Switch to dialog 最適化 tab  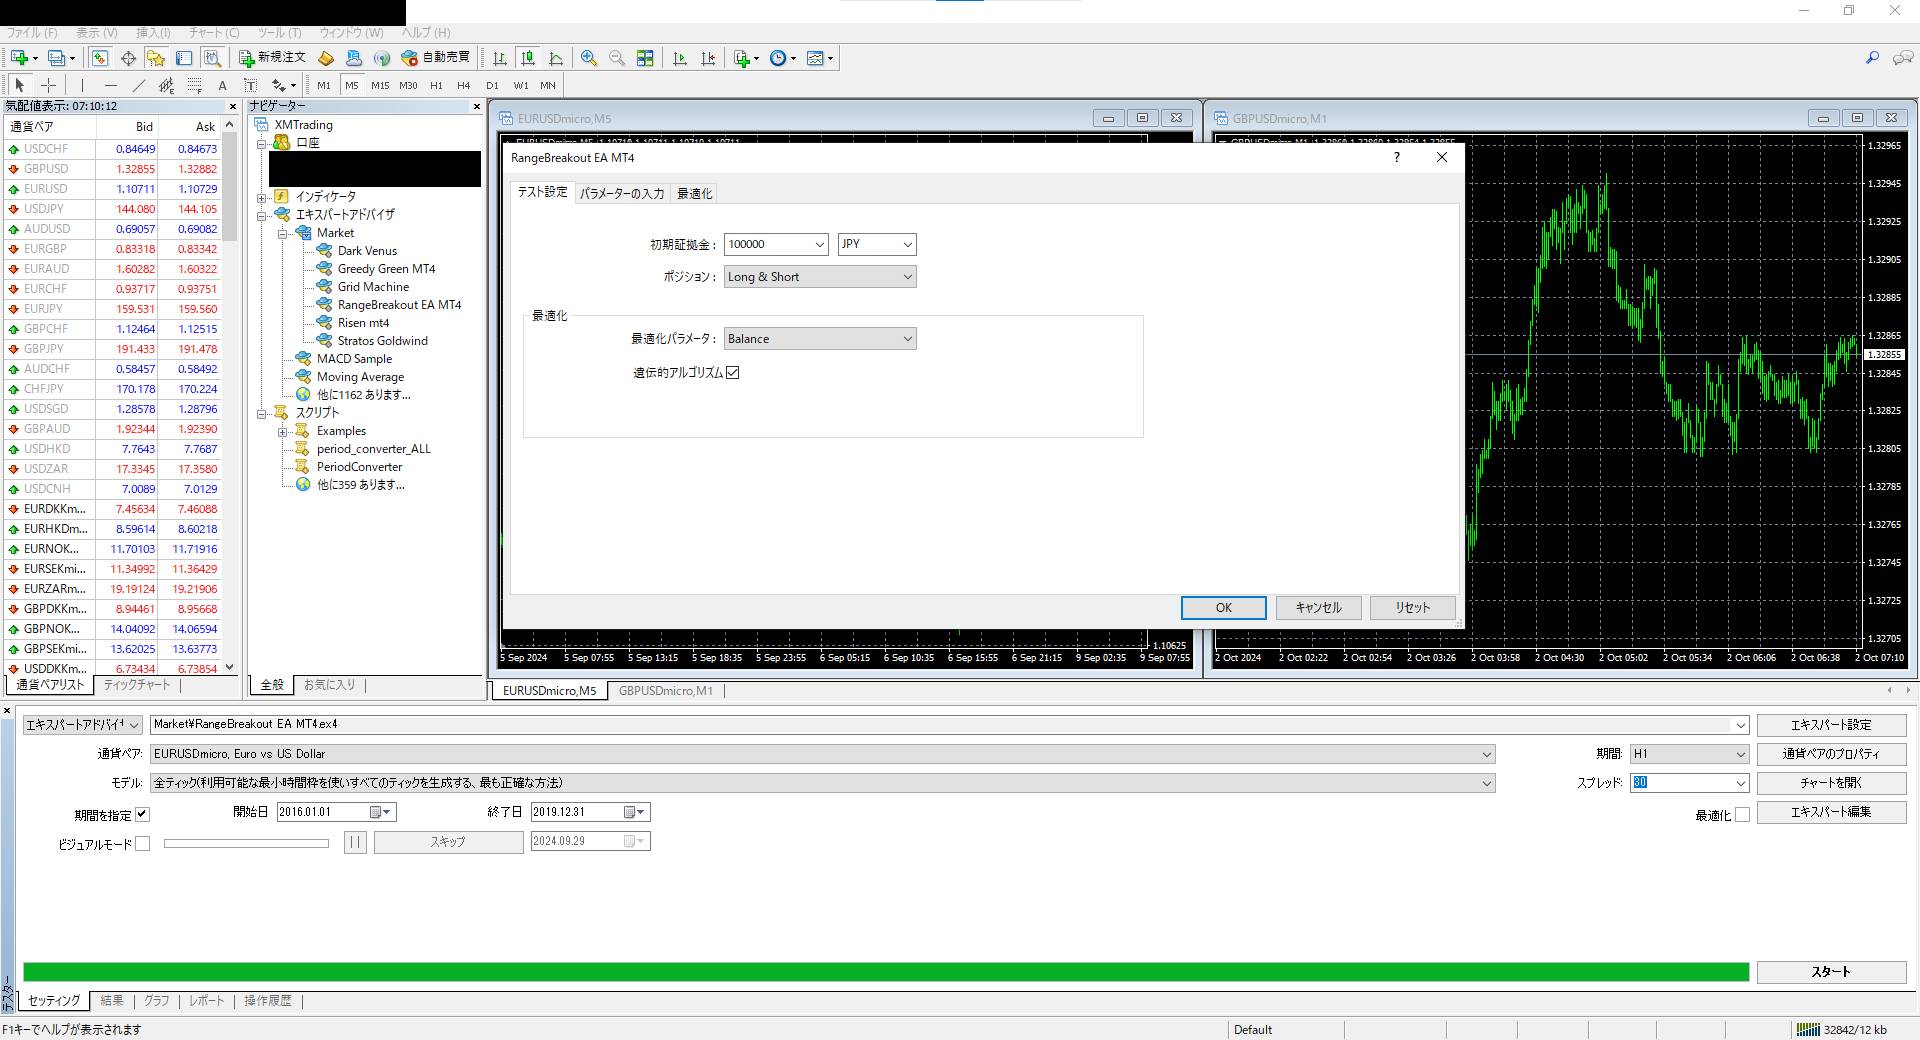coord(694,193)
